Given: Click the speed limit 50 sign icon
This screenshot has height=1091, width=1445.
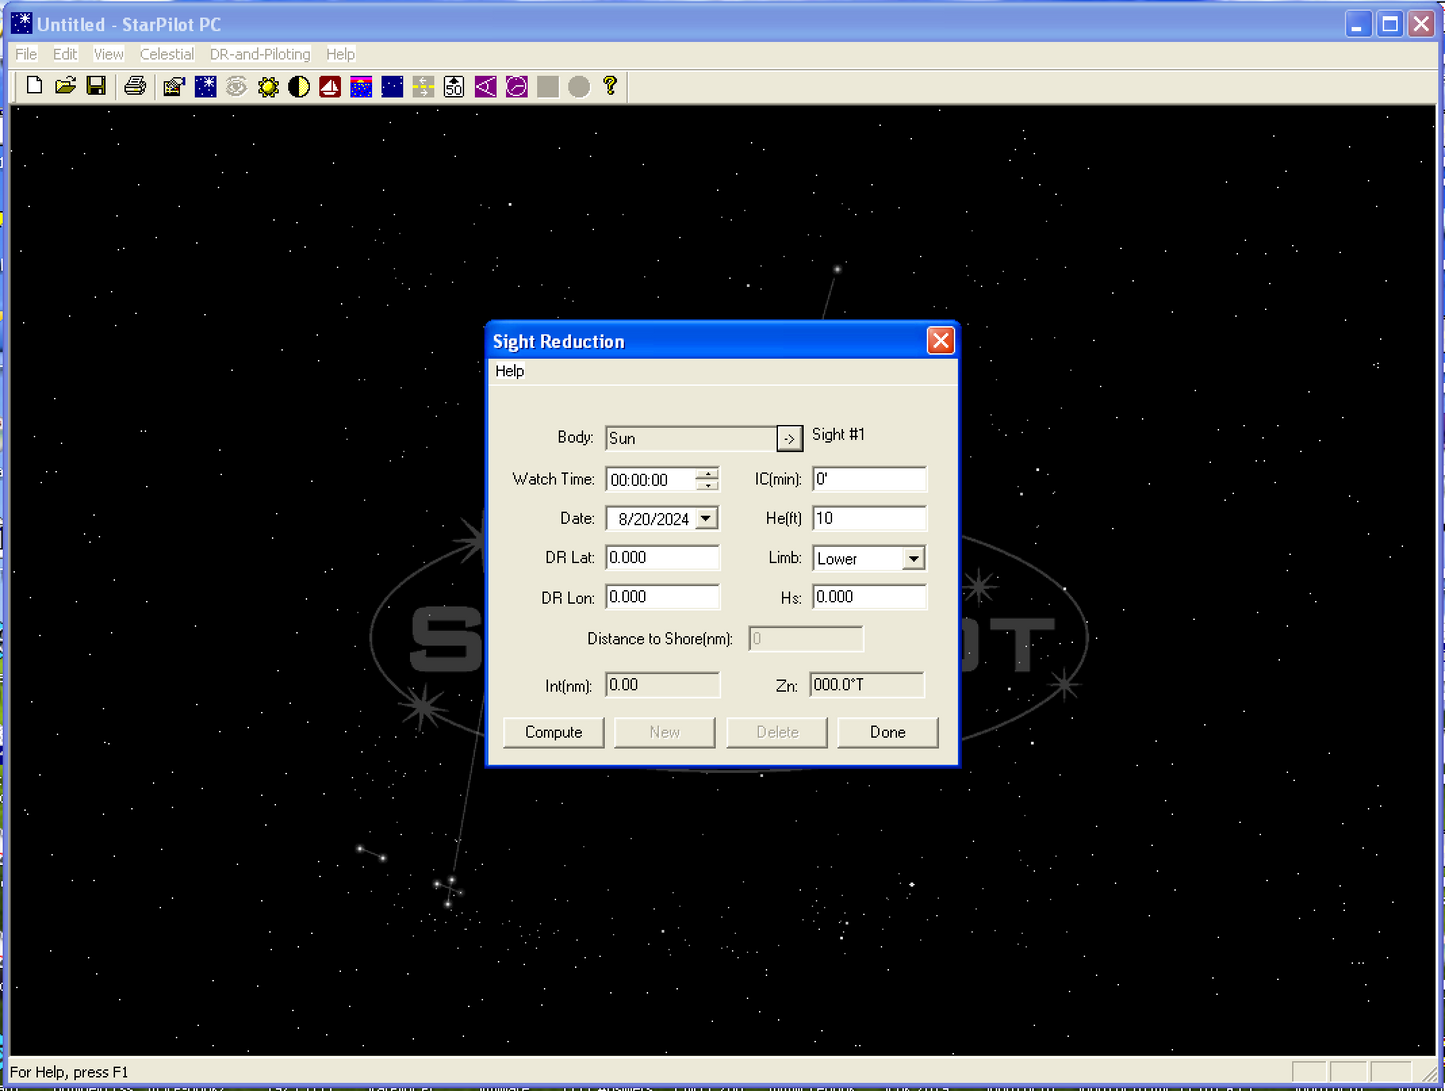Looking at the screenshot, I should [454, 87].
